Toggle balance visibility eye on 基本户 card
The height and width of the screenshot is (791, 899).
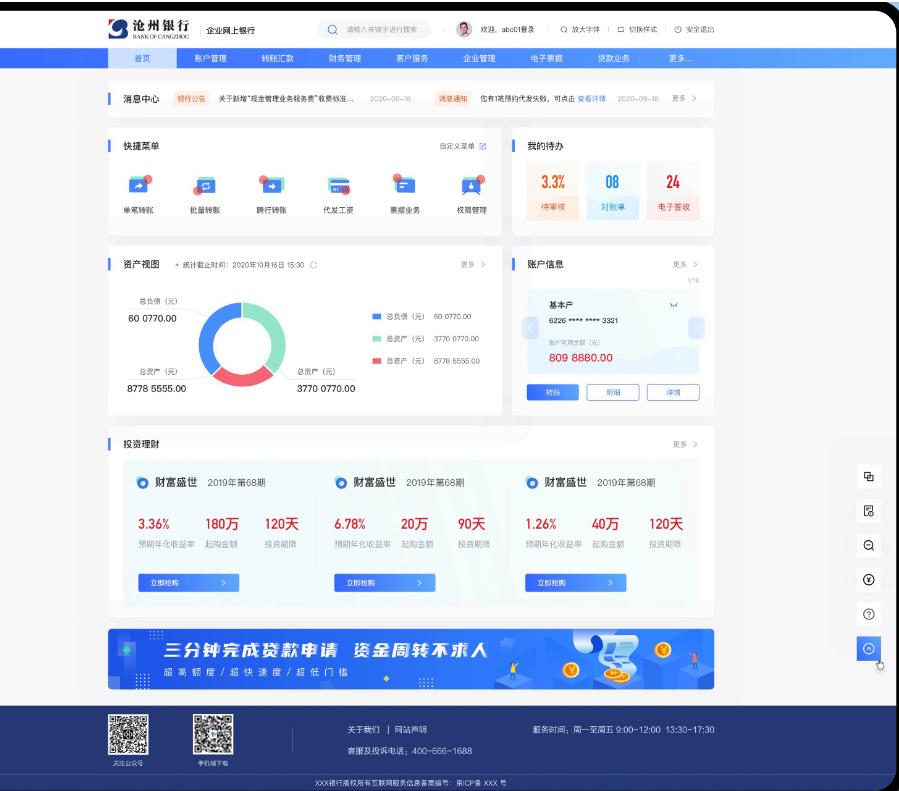pos(674,305)
